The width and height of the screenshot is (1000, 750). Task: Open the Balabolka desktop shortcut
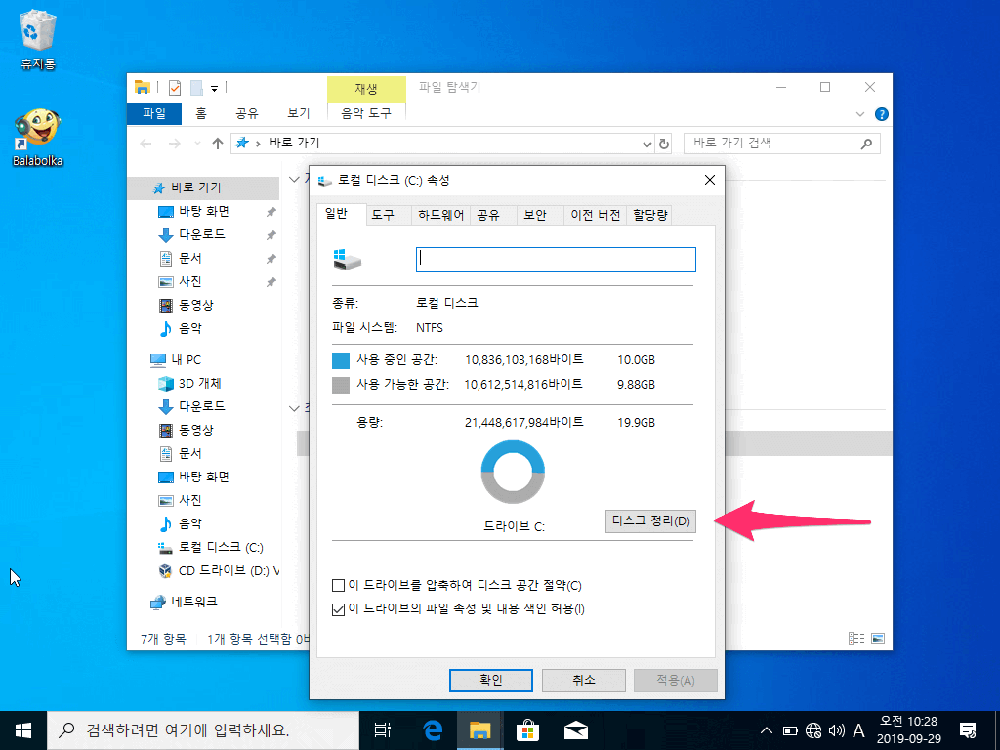click(38, 137)
